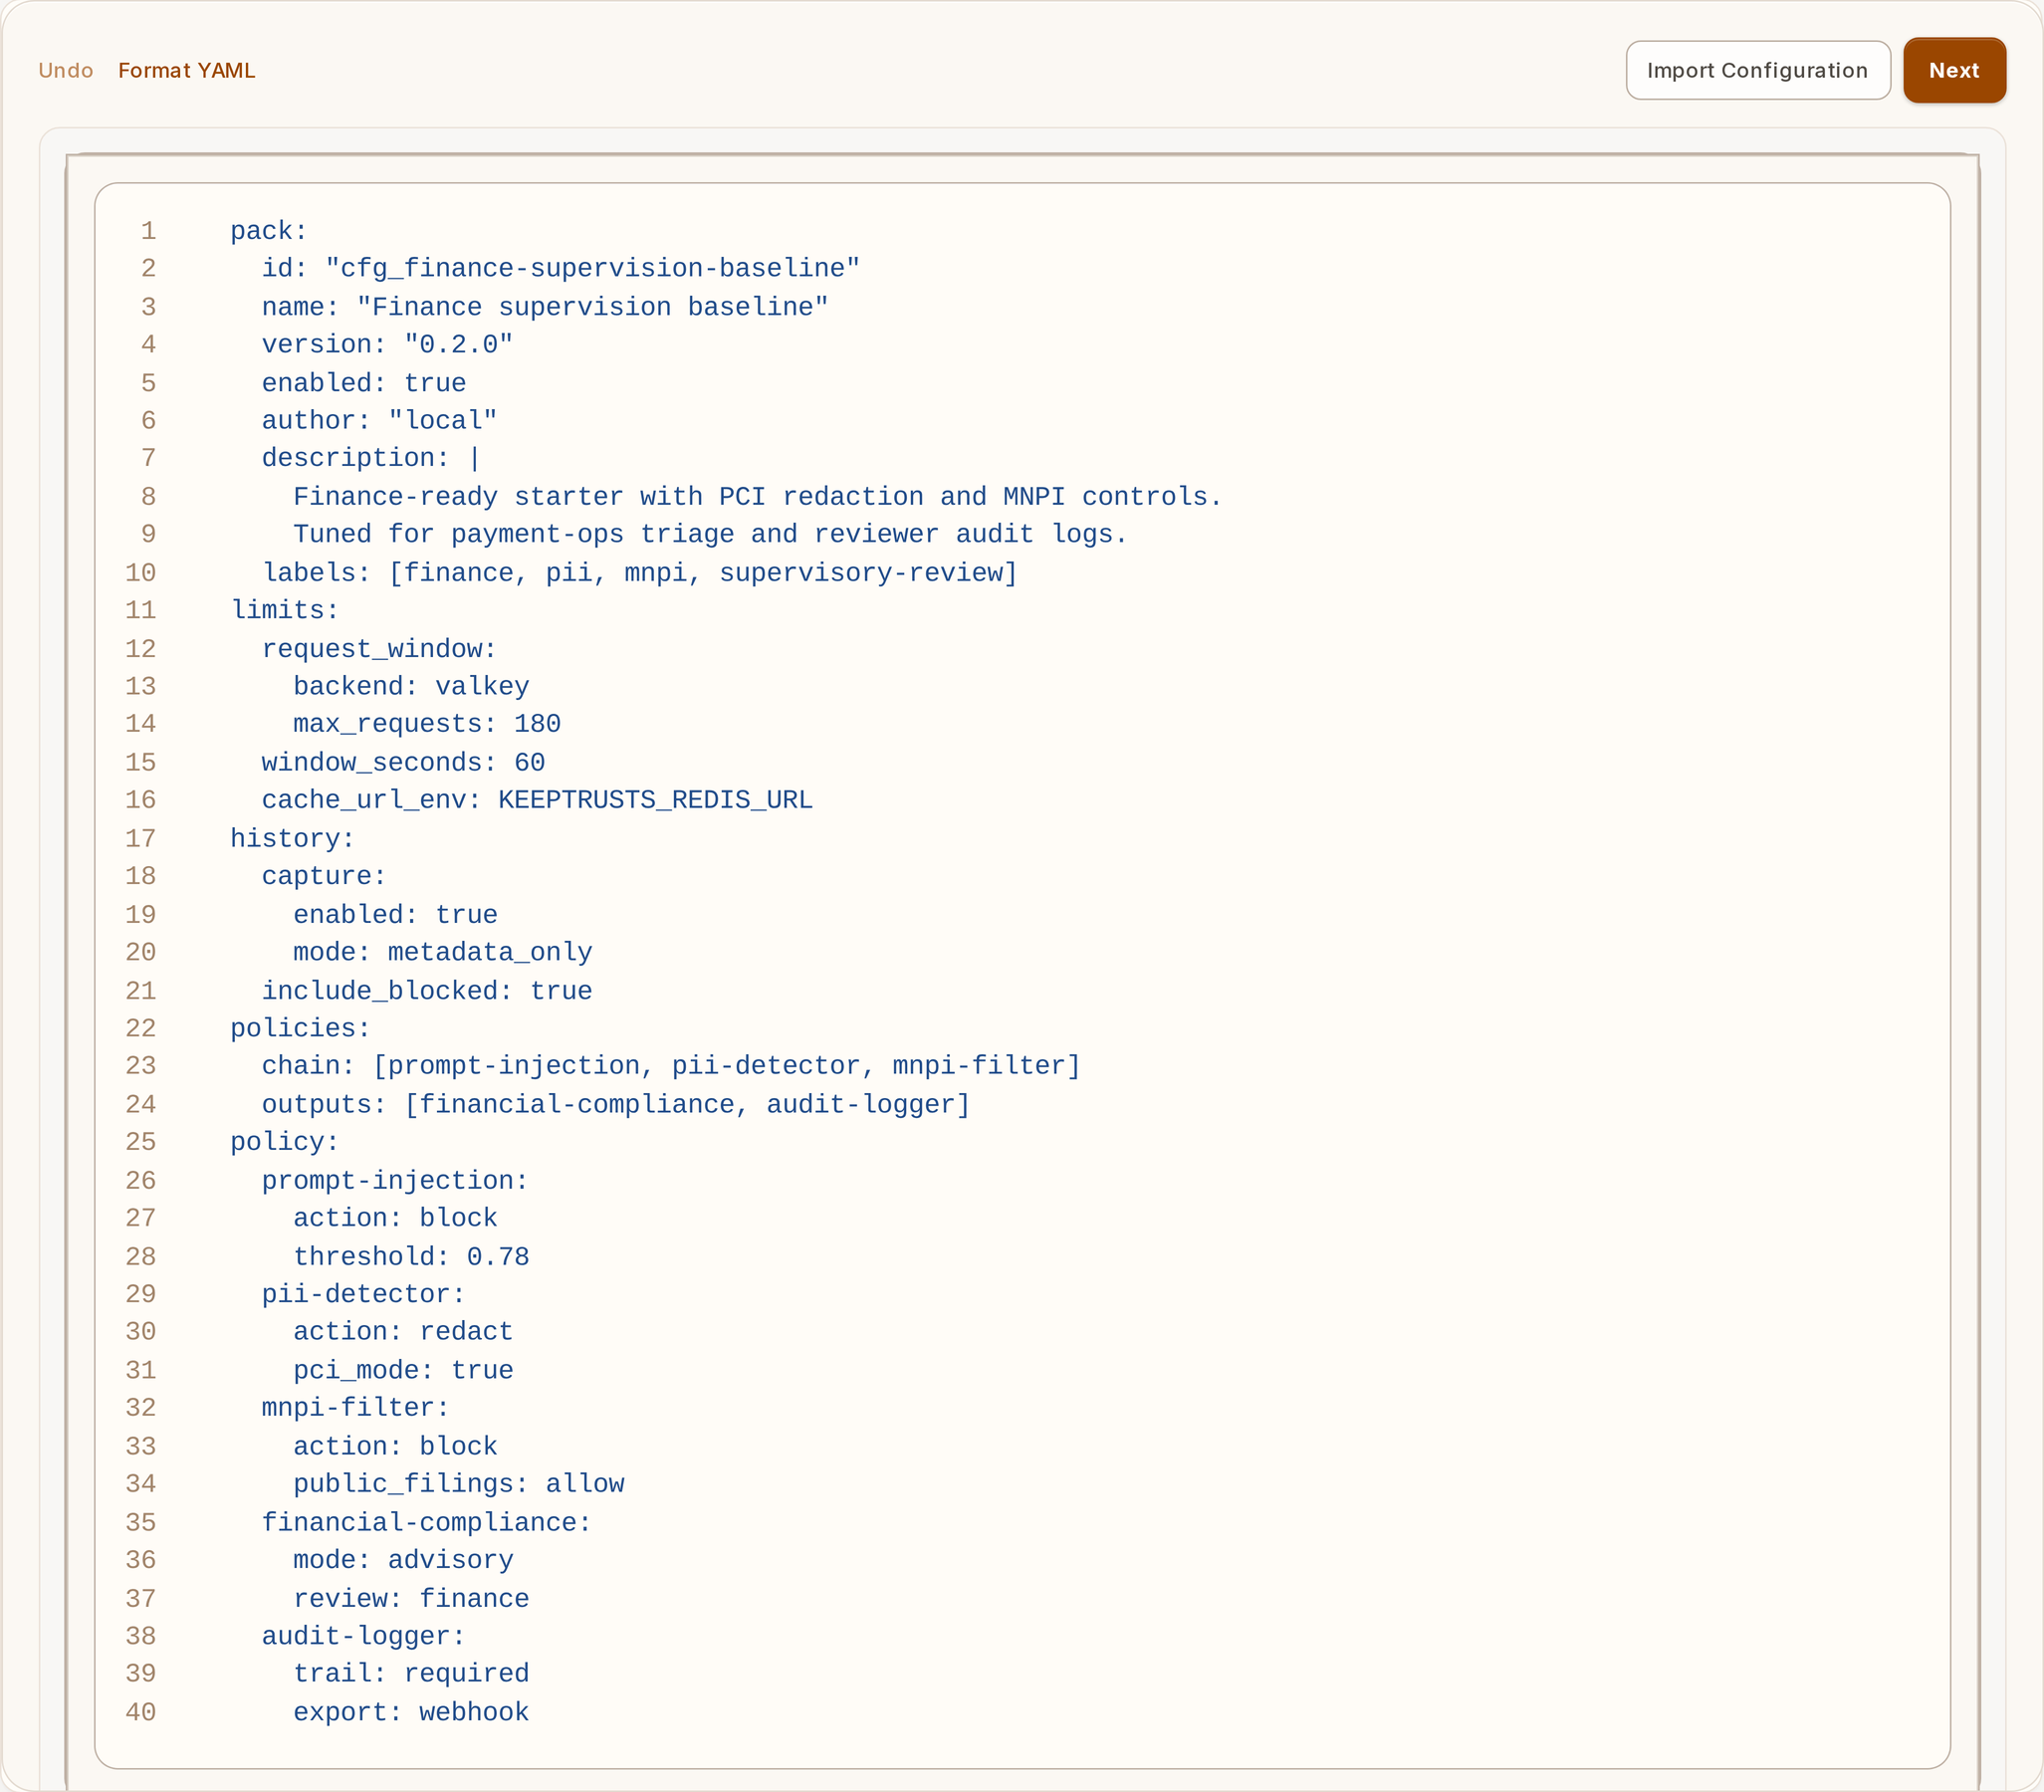Click the 'policies:' key
This screenshot has width=2044, height=1792.
(x=300, y=1029)
